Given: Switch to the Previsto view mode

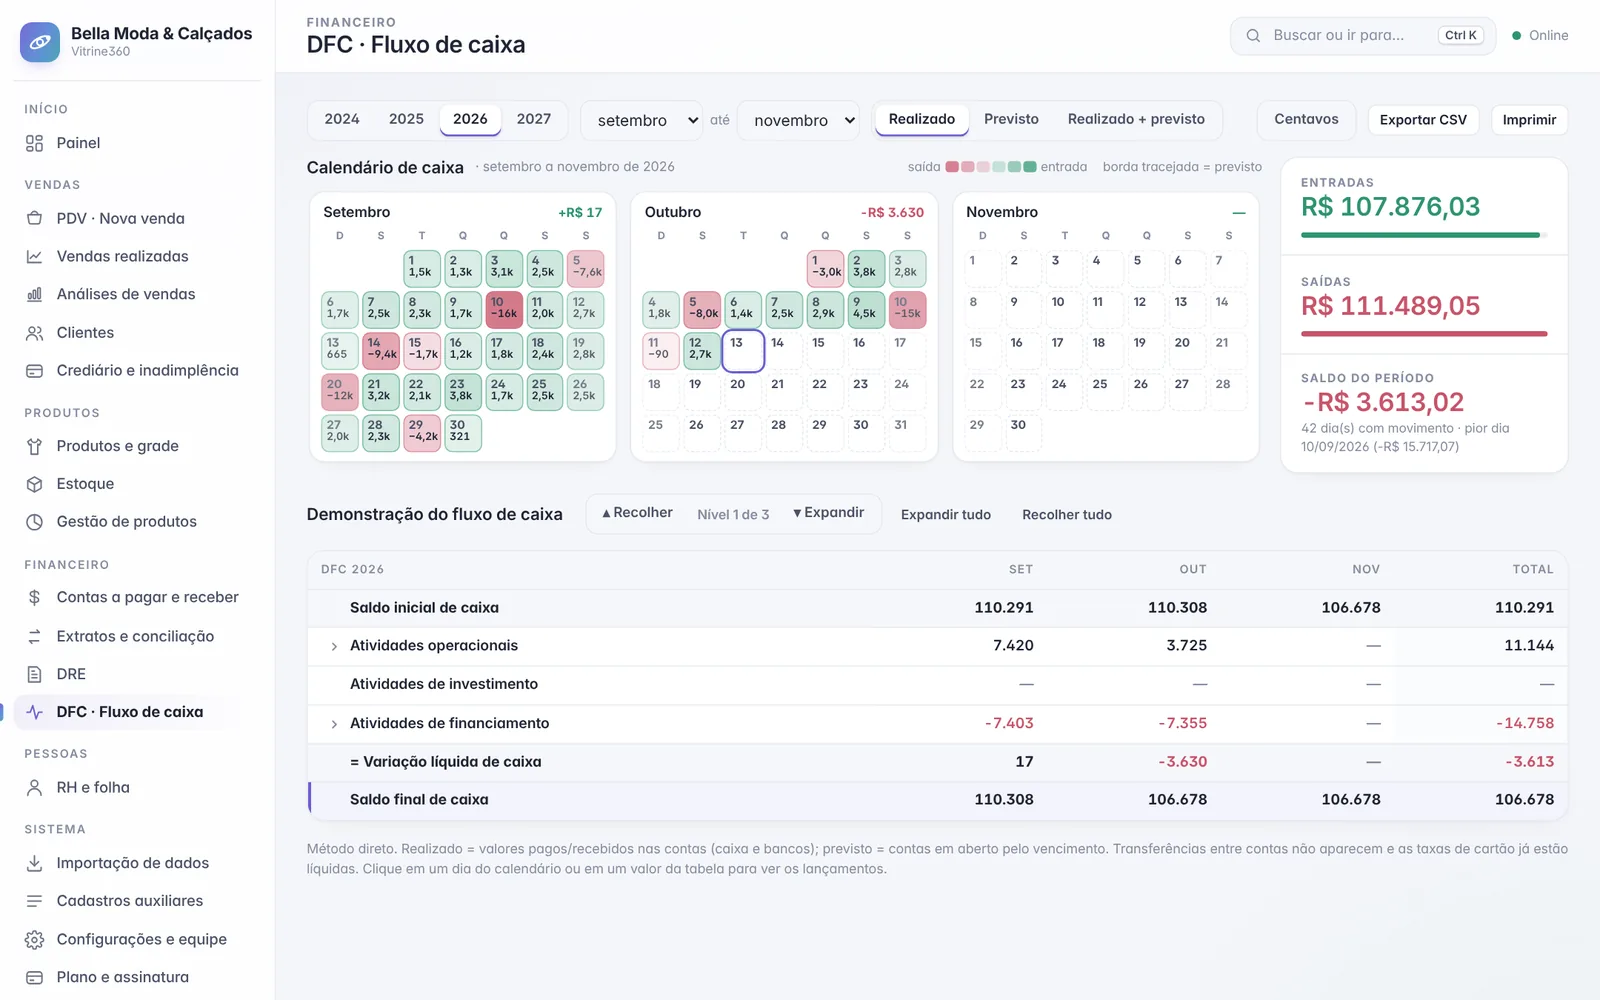Looking at the screenshot, I should point(1011,119).
